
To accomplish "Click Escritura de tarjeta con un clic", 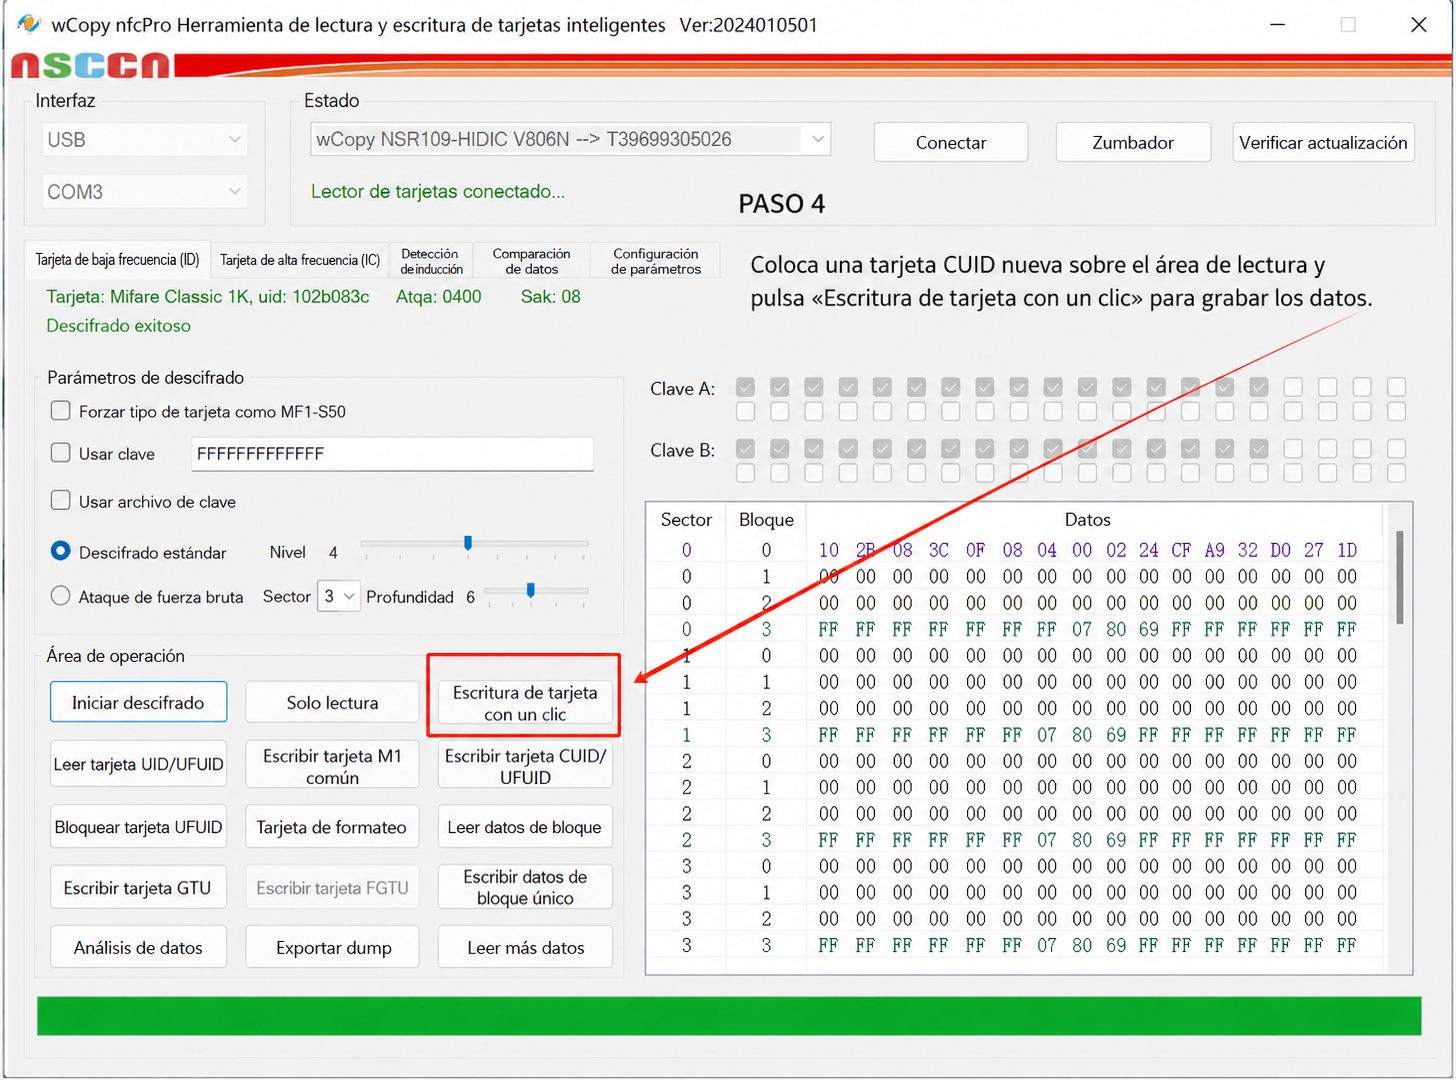I will click(x=525, y=703).
